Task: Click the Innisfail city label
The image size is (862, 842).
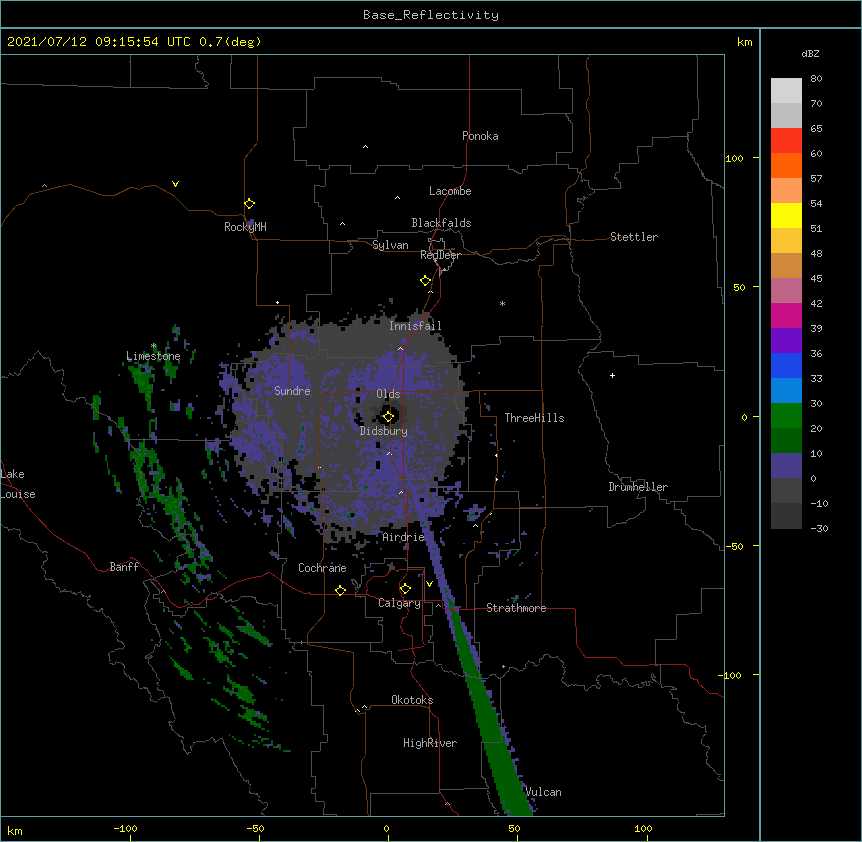Action: pos(415,326)
